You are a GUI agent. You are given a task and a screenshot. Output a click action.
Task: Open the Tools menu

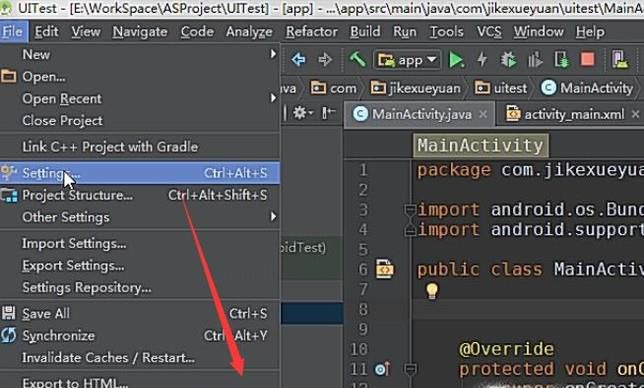click(446, 32)
